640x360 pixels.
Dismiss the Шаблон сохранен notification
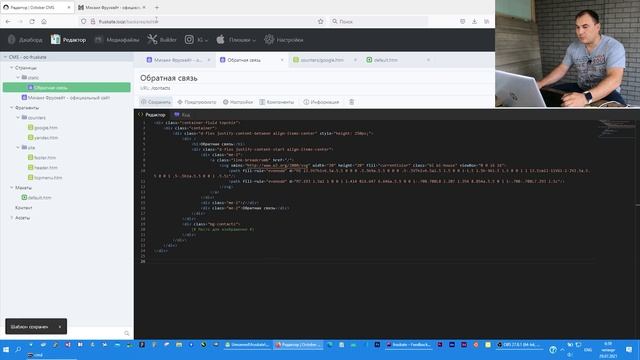pos(60,327)
